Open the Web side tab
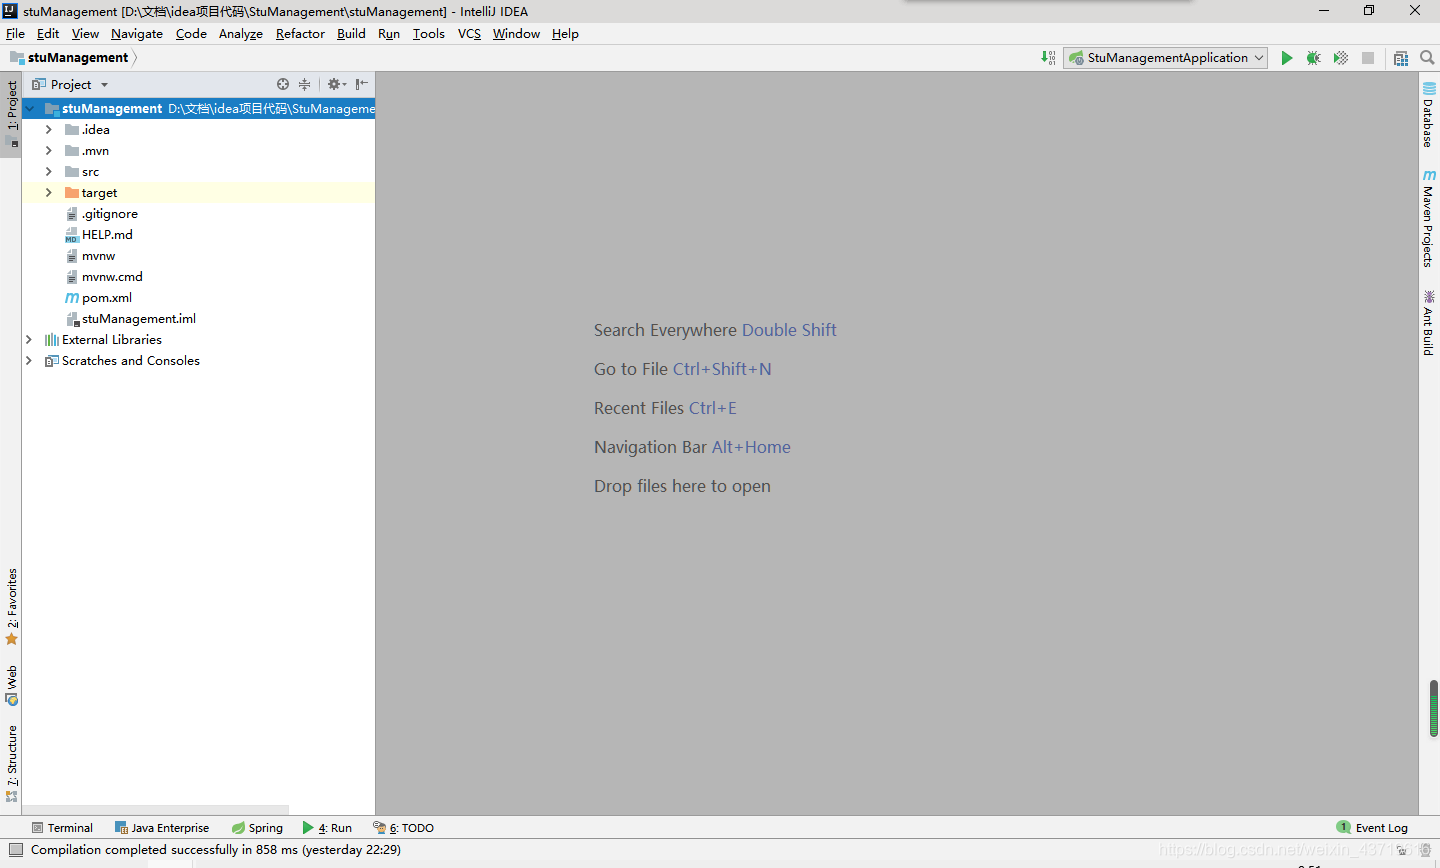The height and width of the screenshot is (868, 1440). [x=12, y=686]
